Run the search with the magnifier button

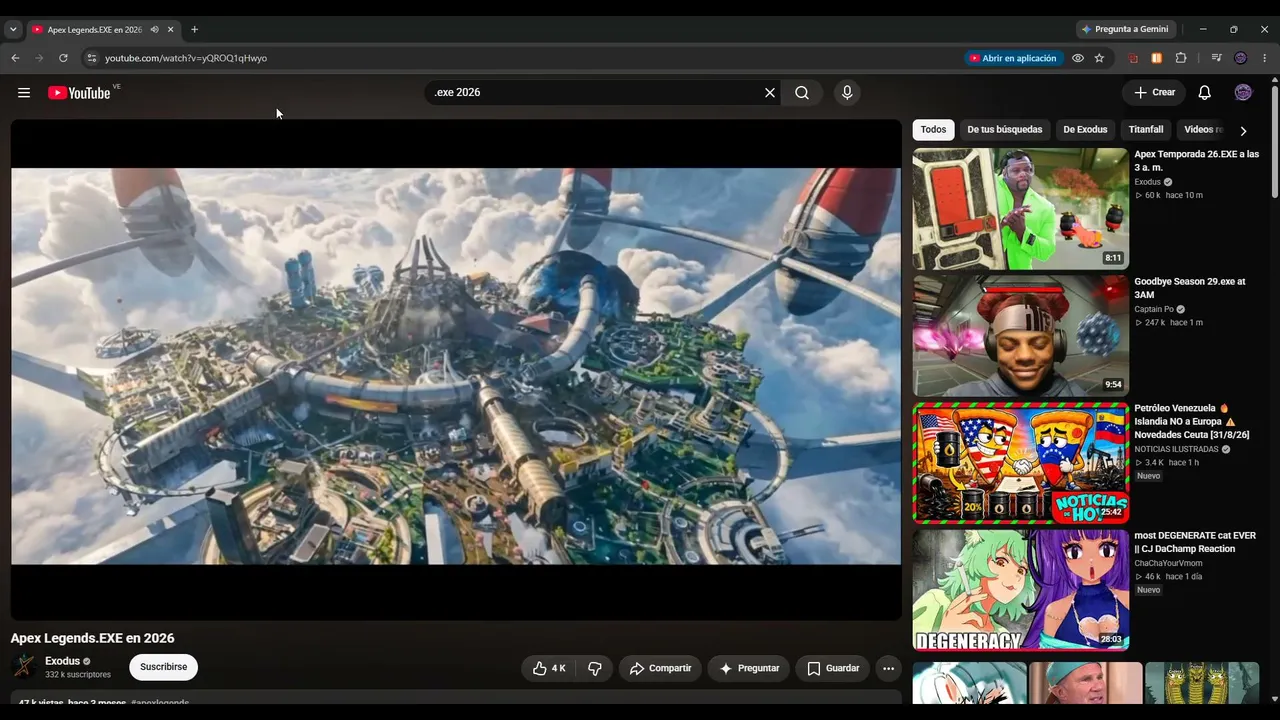coord(802,93)
